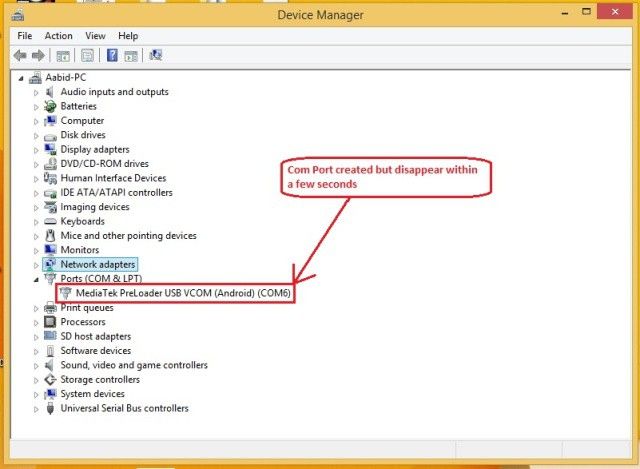
Task: Click the Back arrow toolbar icon
Action: point(20,55)
